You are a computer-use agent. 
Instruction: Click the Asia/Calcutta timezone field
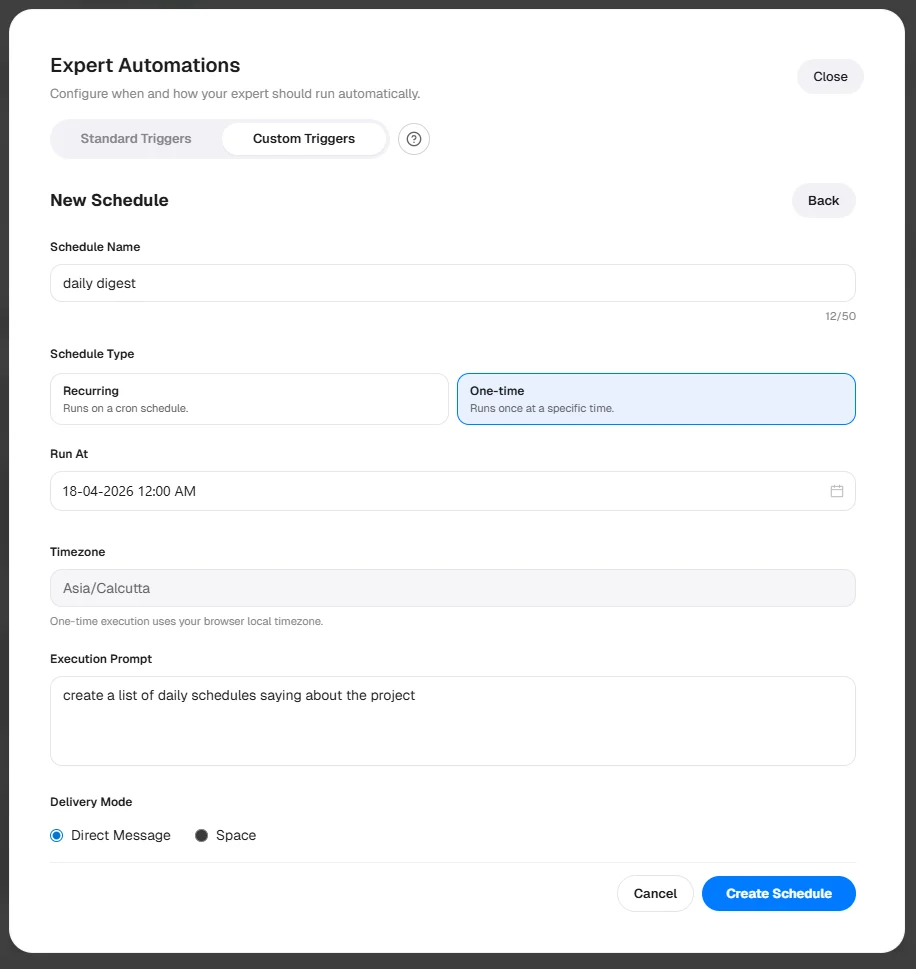pos(452,588)
